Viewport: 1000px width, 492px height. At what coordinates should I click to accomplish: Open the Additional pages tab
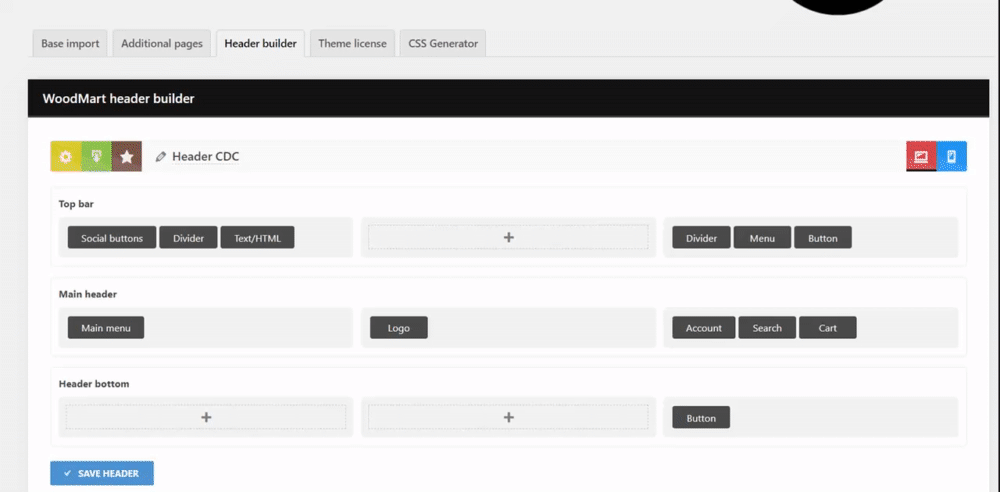click(x=162, y=44)
